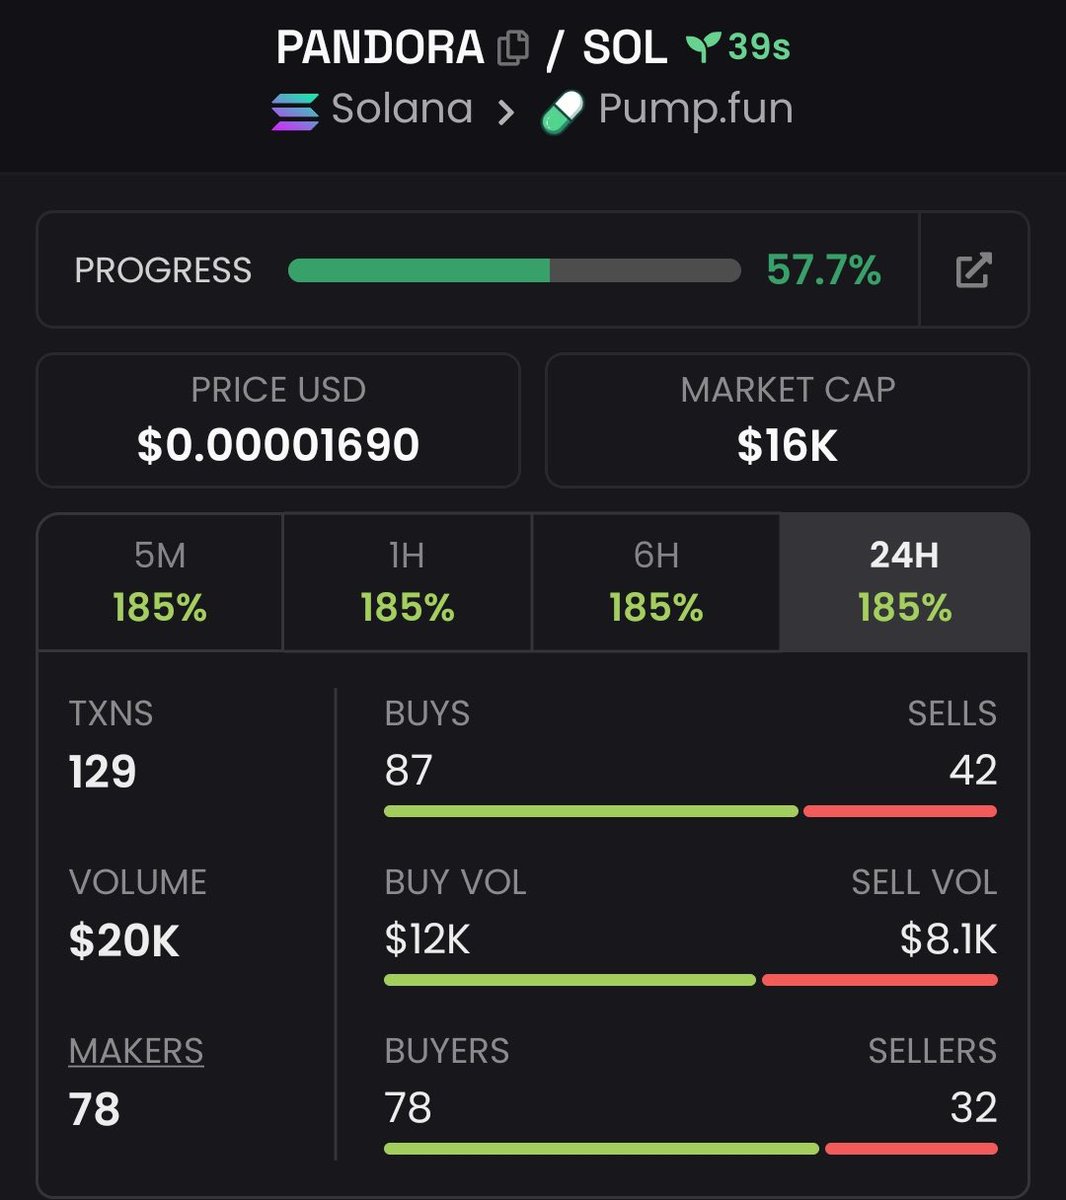Click the buys versus sells ratio bar
The width and height of the screenshot is (1066, 1200).
(x=690, y=811)
